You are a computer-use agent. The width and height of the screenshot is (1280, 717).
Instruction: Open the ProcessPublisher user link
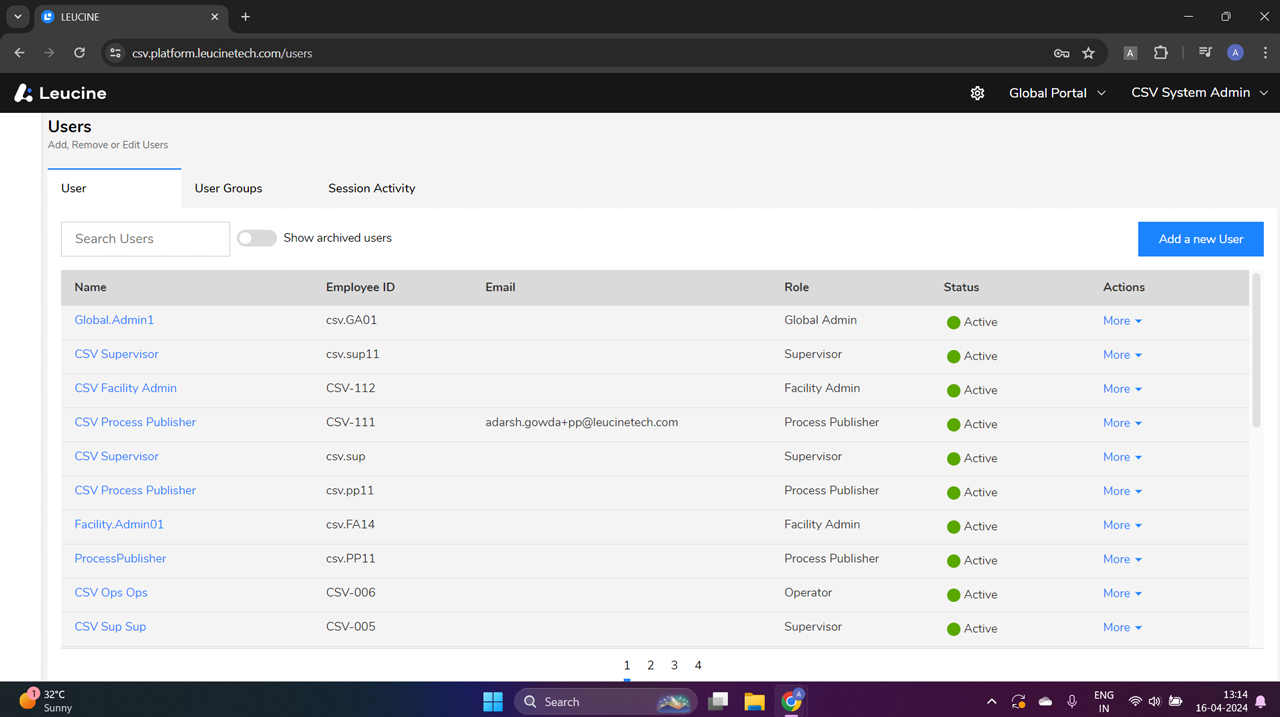[120, 558]
